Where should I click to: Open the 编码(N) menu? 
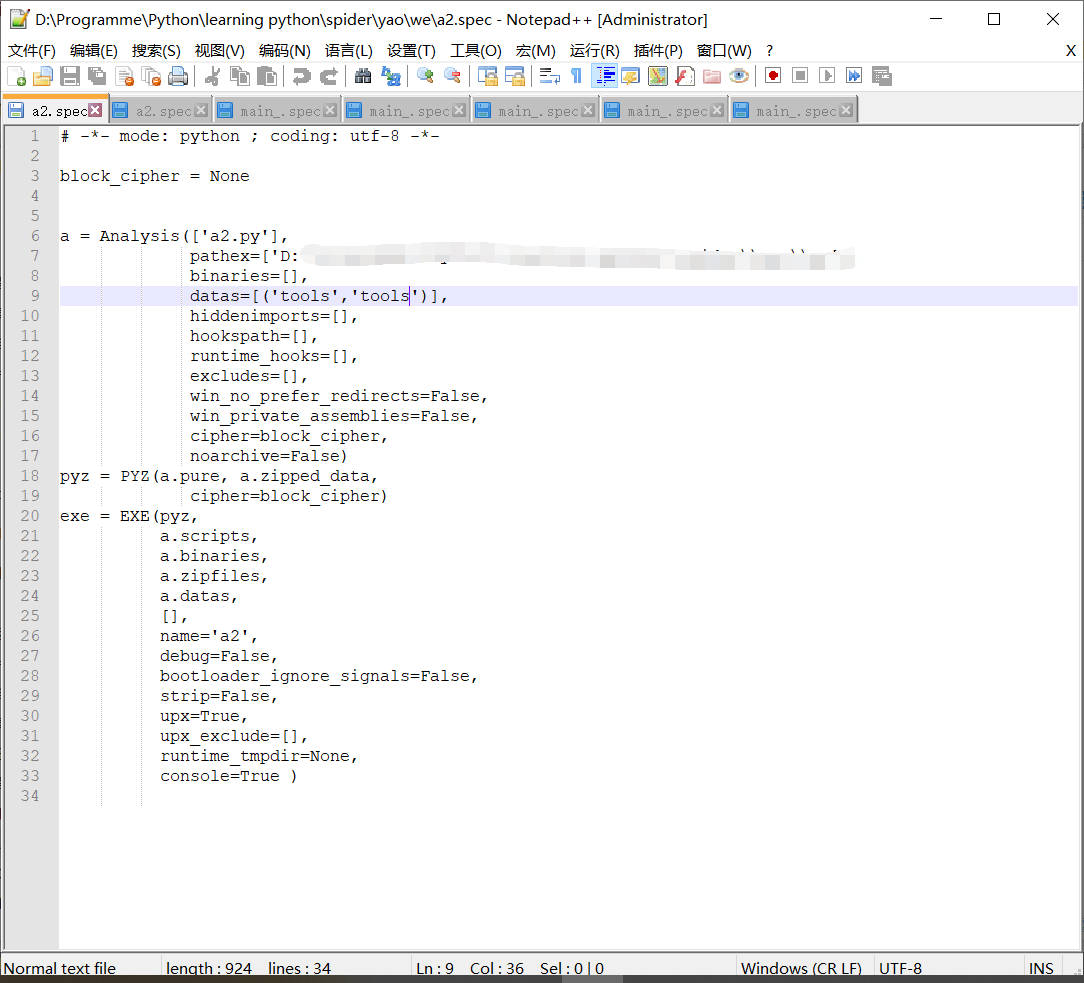(285, 51)
